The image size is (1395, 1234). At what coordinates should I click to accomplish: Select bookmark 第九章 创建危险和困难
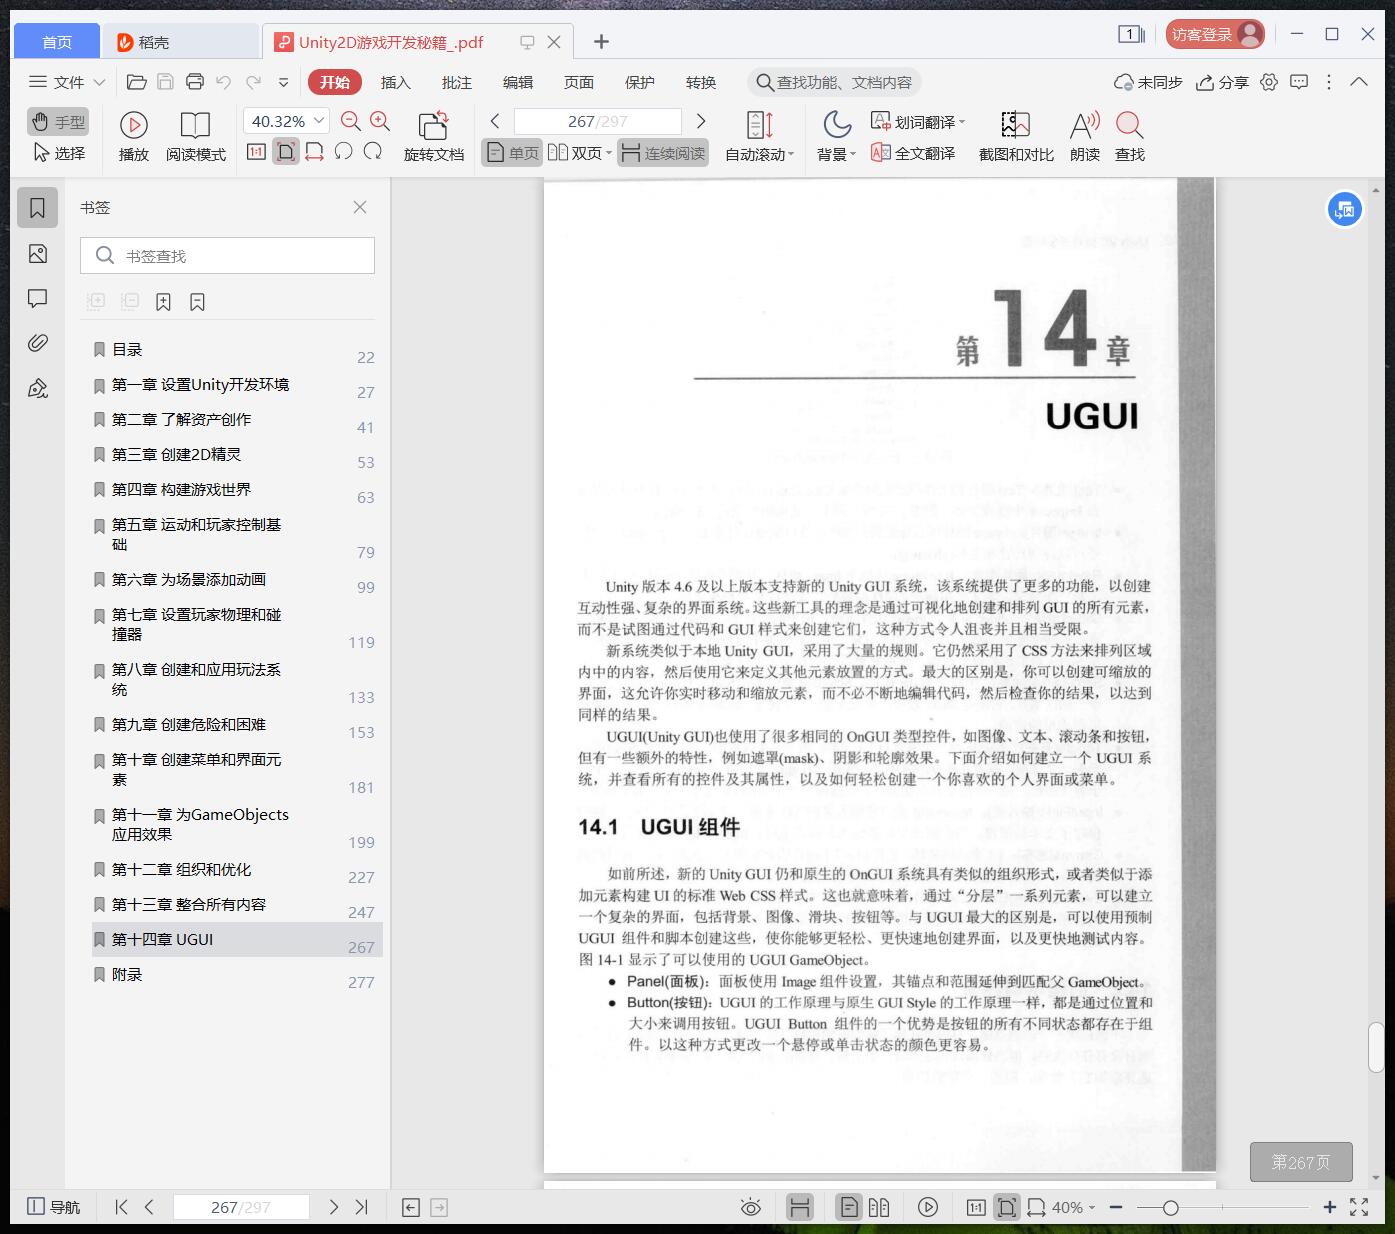point(188,724)
